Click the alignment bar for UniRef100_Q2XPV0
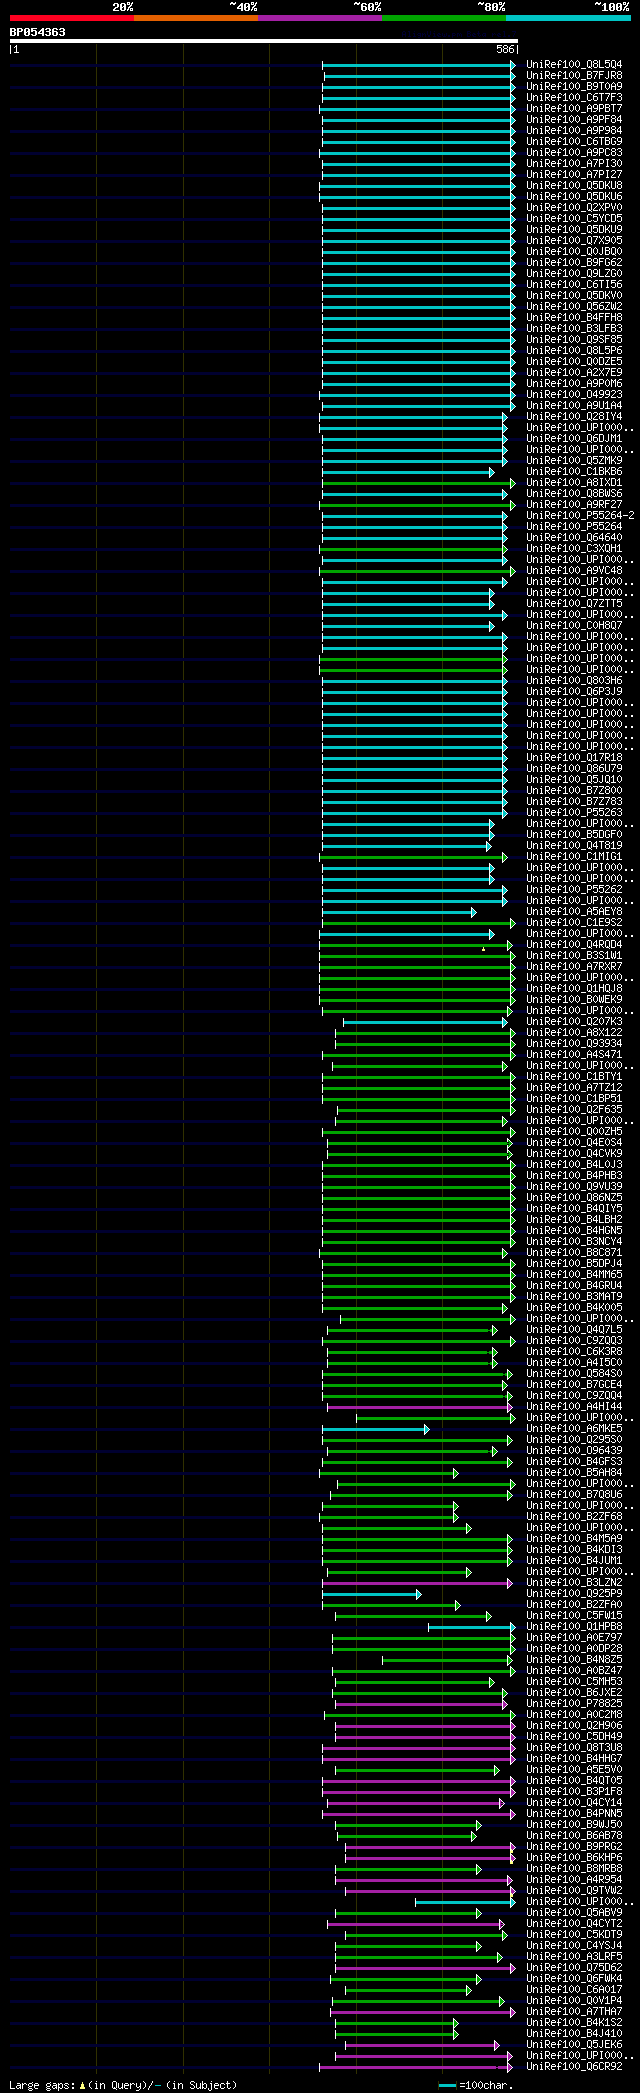640x2093 pixels. pos(418,207)
